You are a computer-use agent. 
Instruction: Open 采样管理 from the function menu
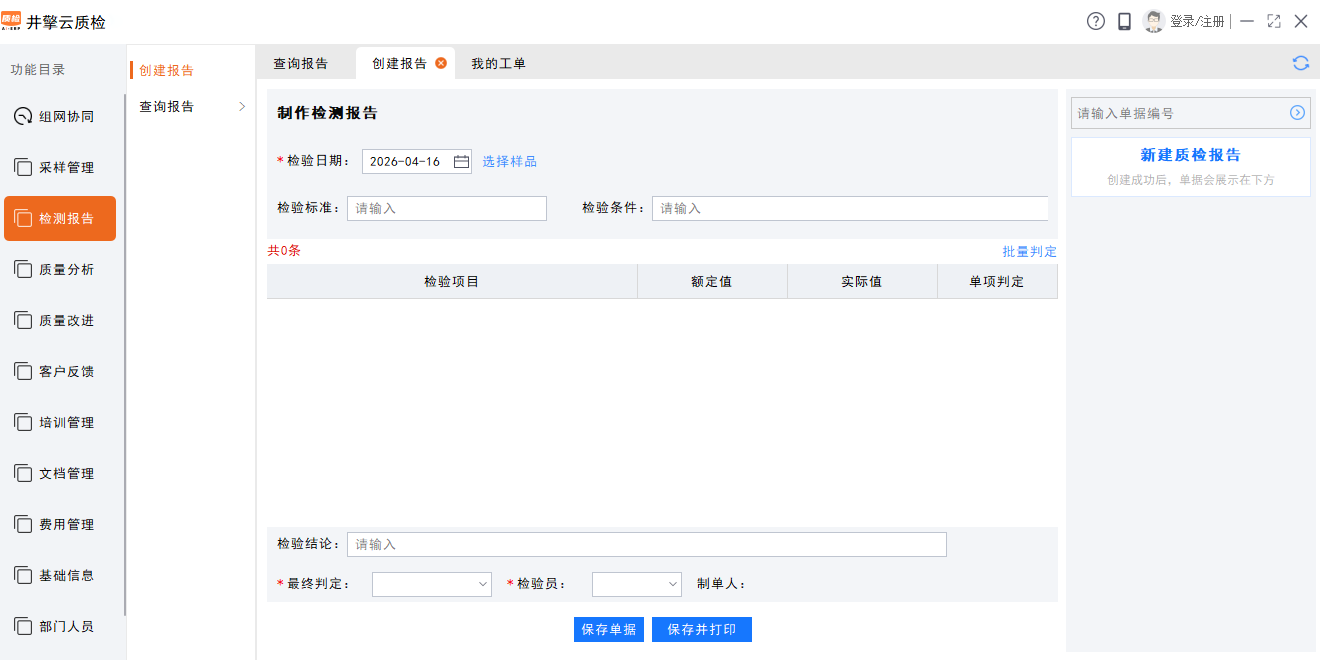(60, 167)
